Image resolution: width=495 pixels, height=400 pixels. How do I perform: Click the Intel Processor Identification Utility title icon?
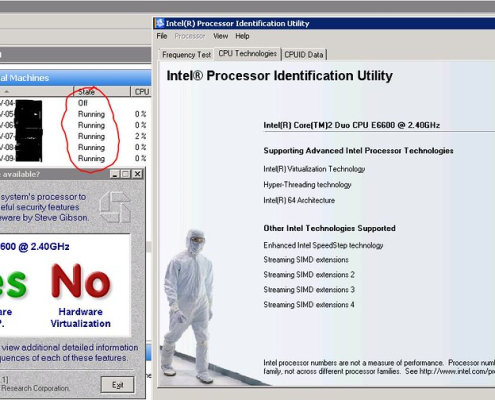(160, 23)
